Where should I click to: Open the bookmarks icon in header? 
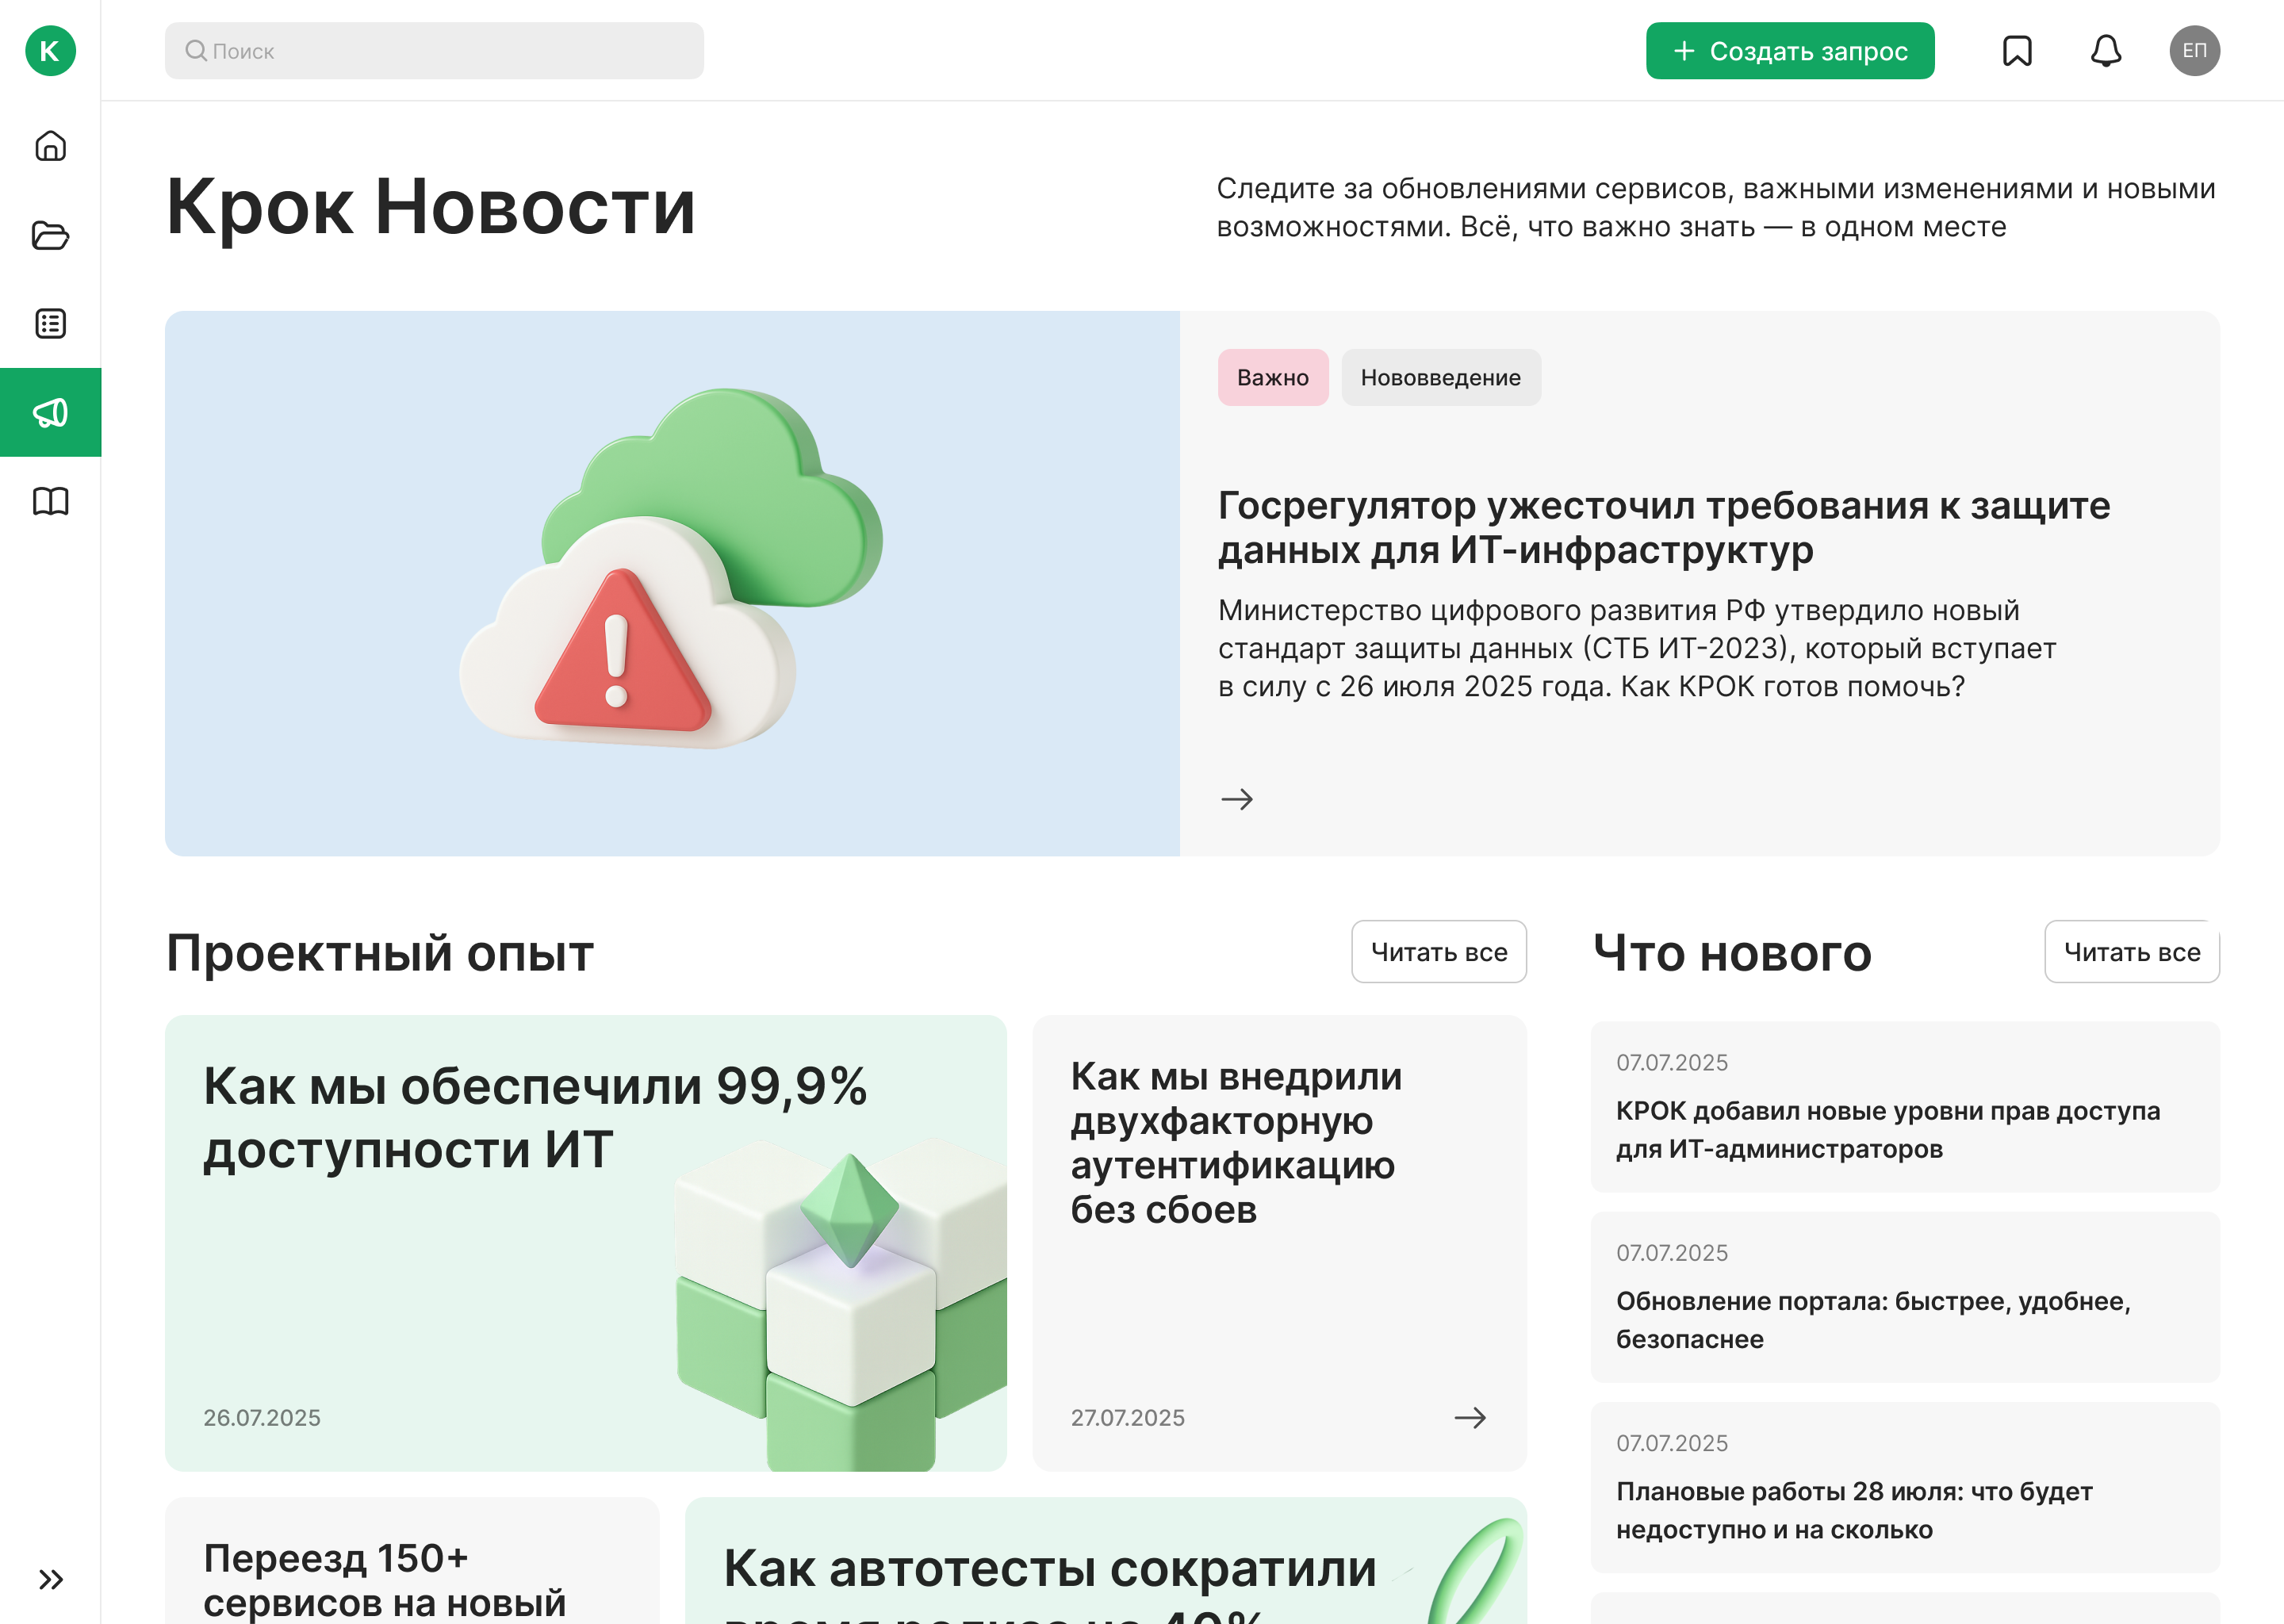pos(2017,51)
